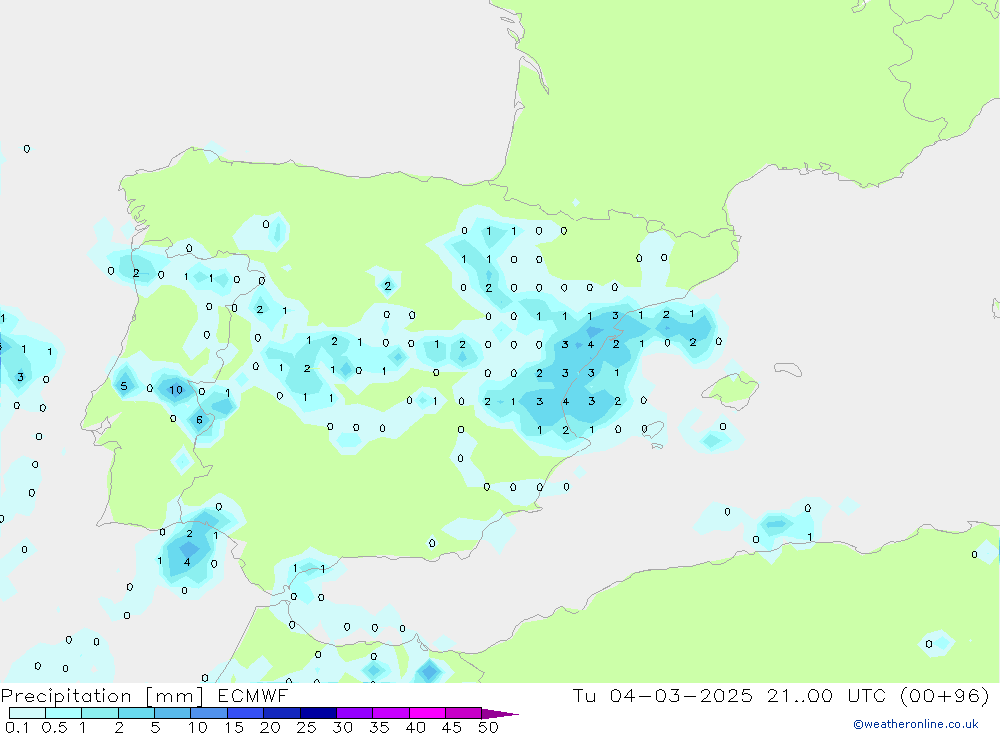
Task: Click the purple over-50 legend arrow
Action: [x=499, y=713]
